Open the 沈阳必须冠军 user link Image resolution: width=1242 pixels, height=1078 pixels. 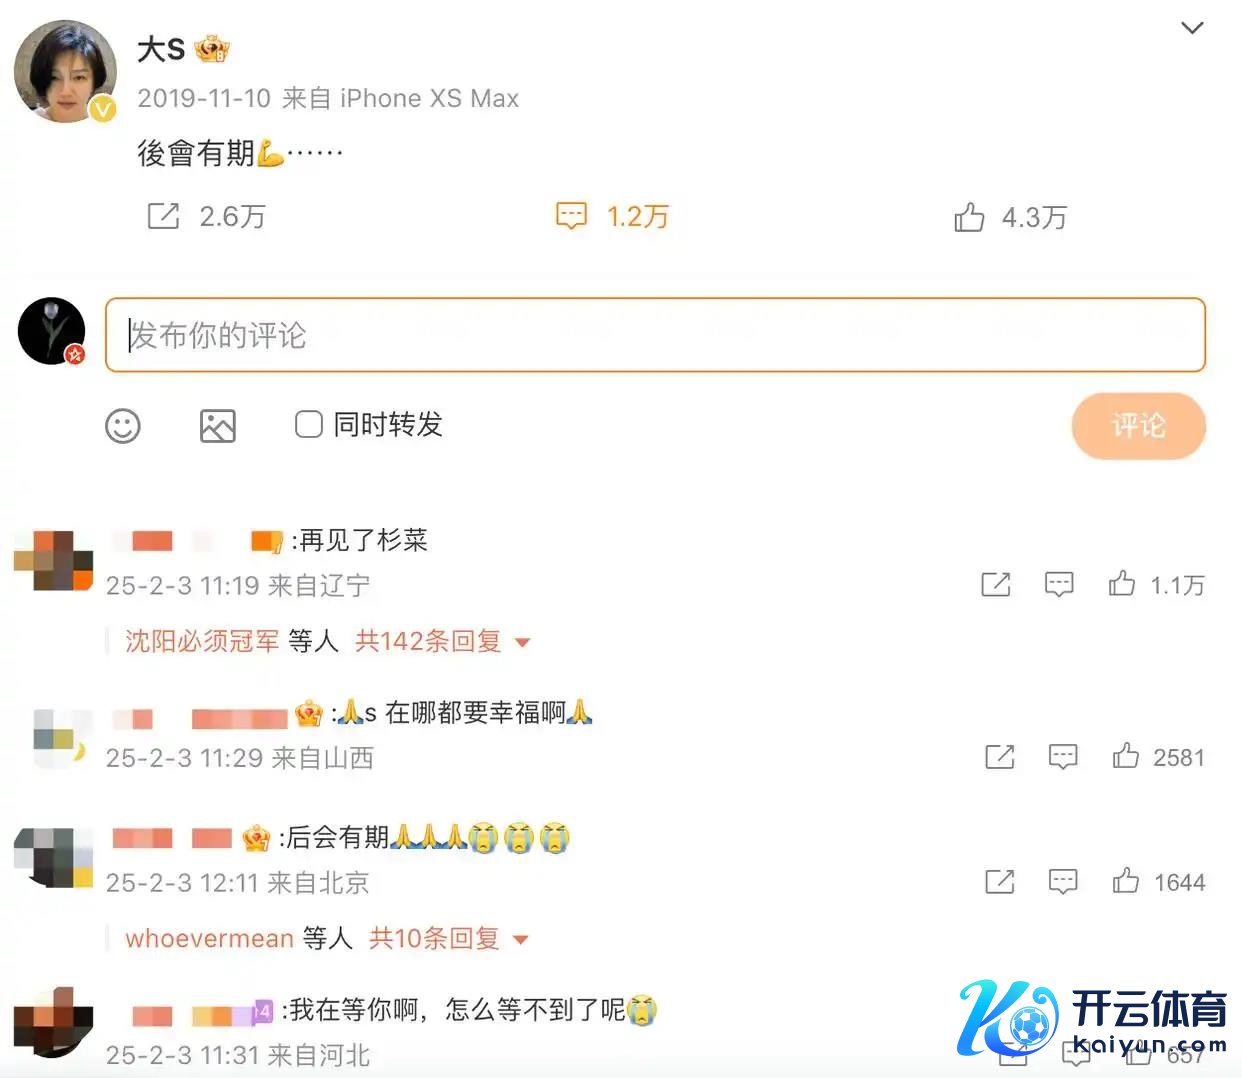point(202,641)
